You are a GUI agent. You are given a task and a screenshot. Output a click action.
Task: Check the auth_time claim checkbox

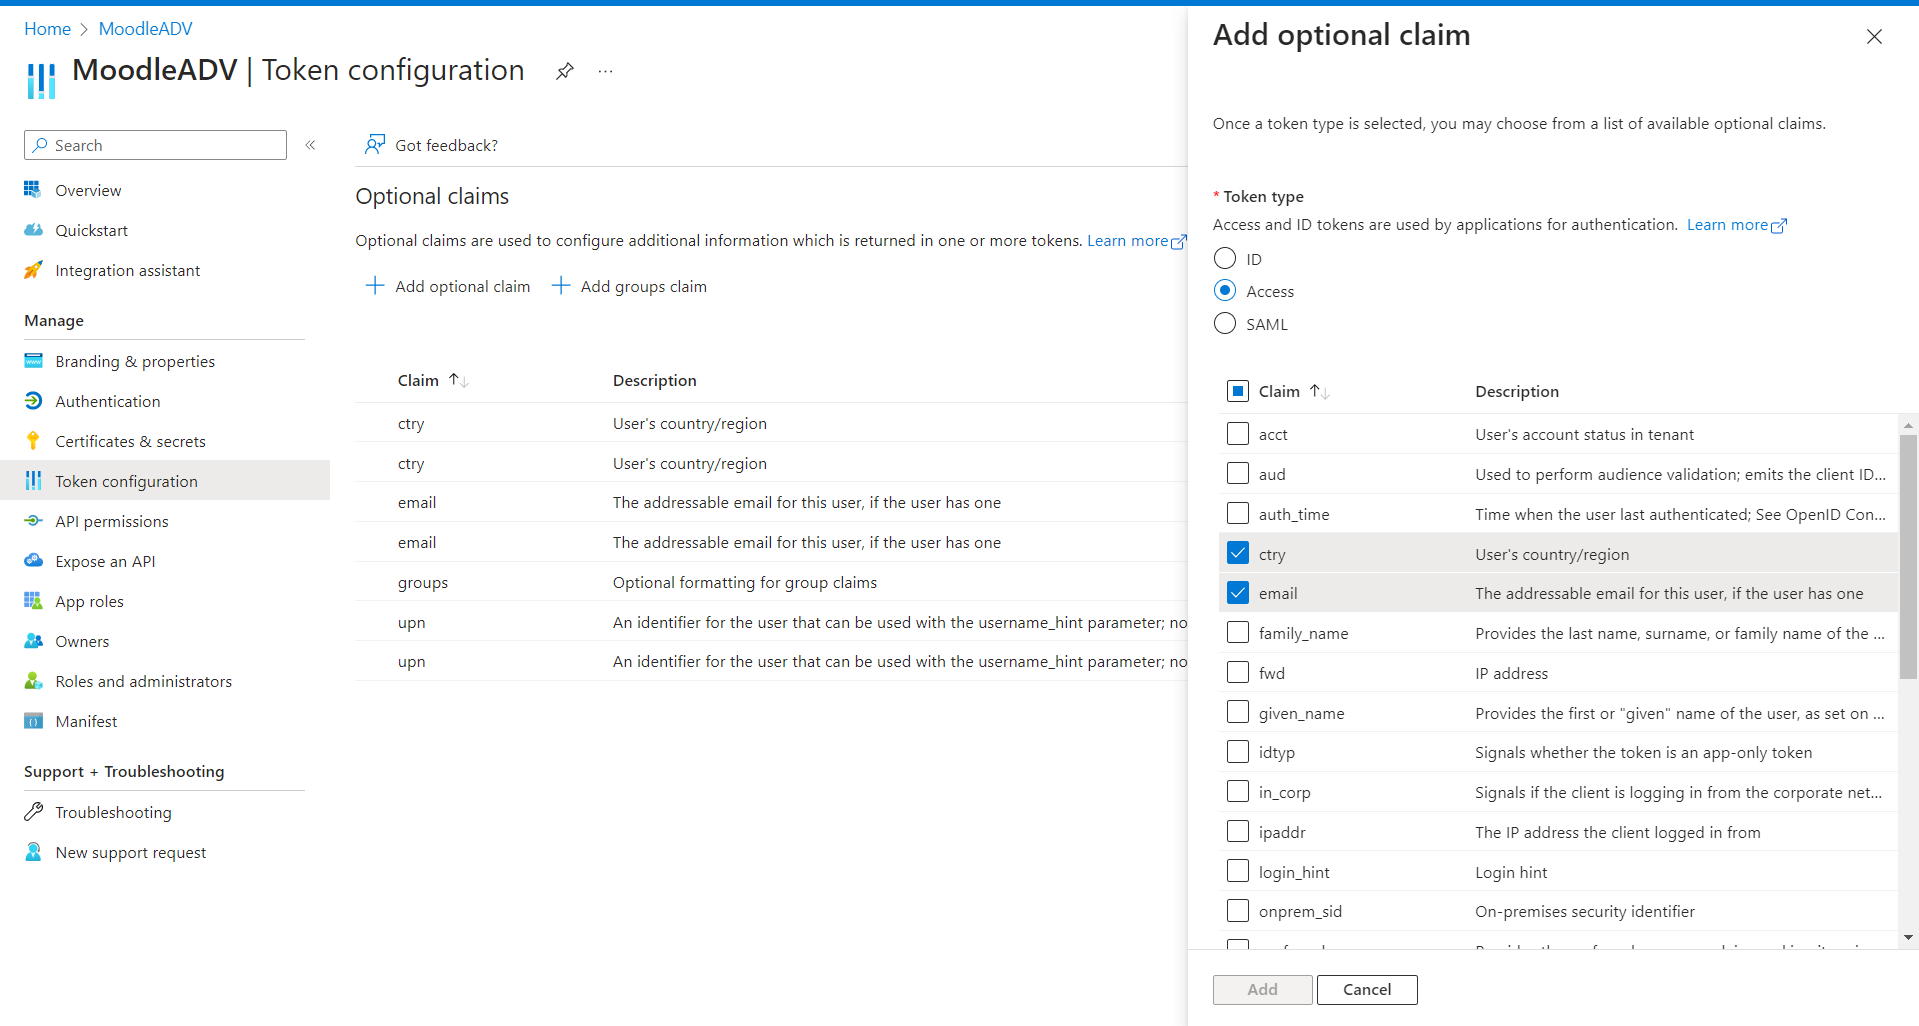[1238, 513]
